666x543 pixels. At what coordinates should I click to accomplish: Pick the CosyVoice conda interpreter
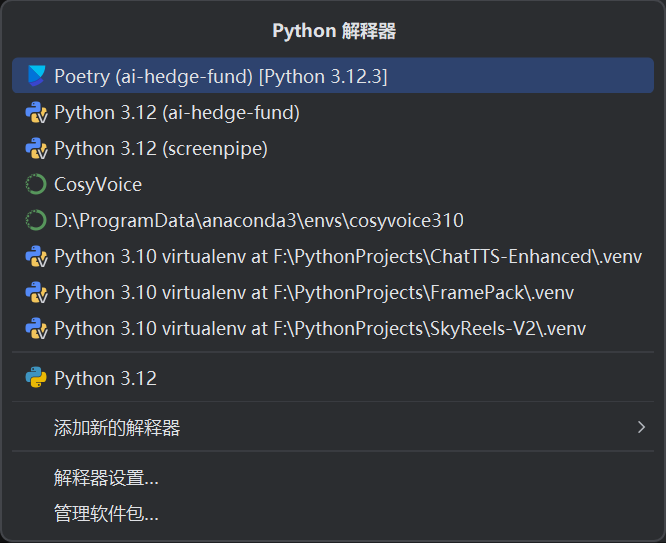click(333, 184)
